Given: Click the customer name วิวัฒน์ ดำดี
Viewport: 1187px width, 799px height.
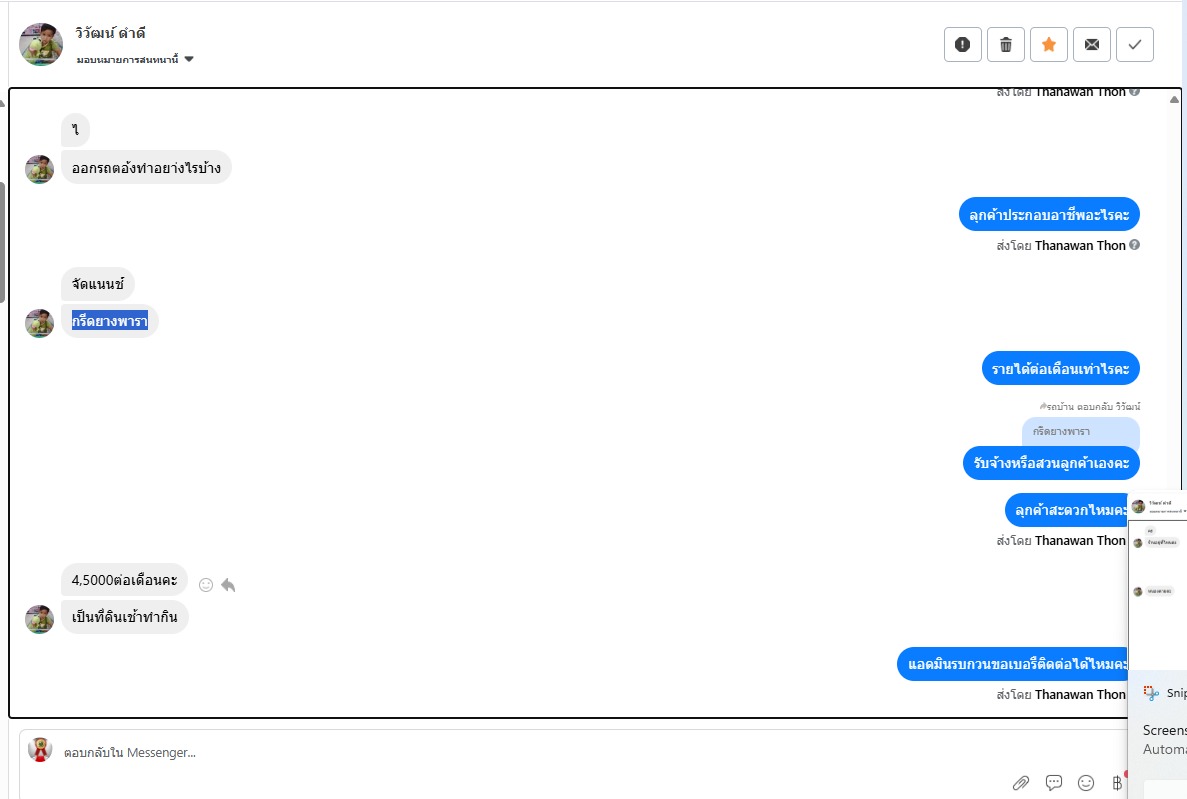Looking at the screenshot, I should 112,33.
